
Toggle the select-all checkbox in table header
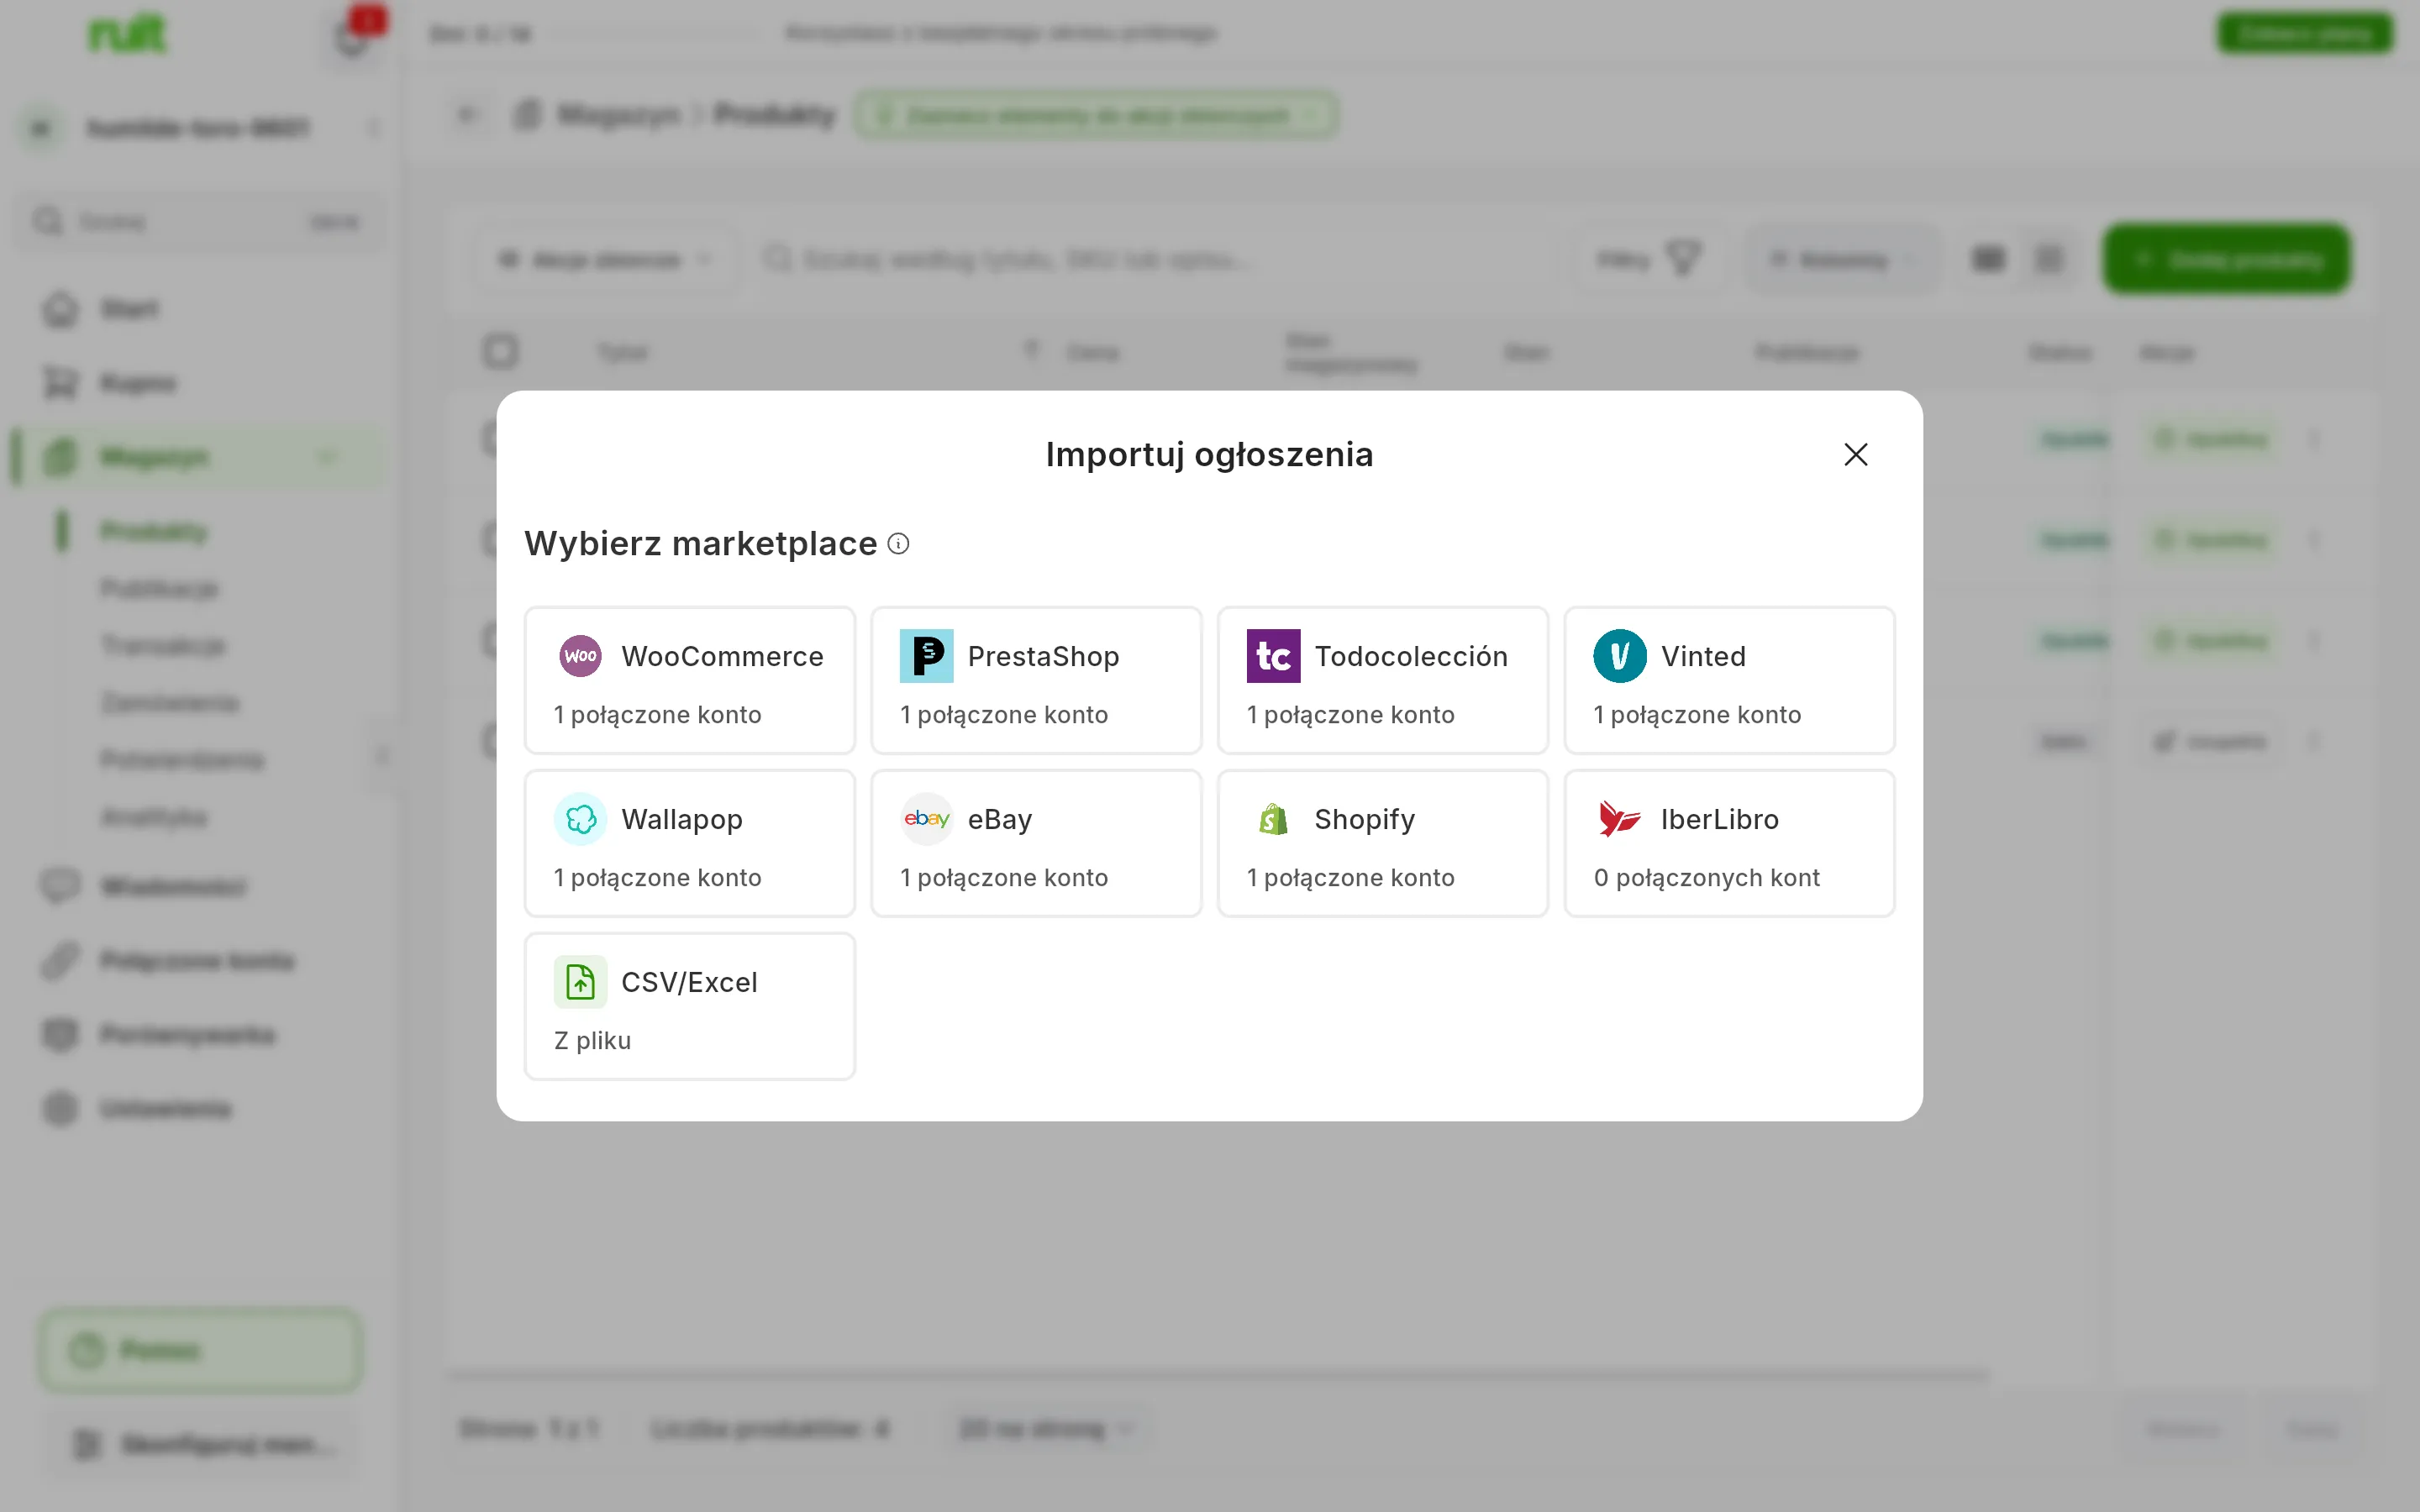pyautogui.click(x=500, y=351)
